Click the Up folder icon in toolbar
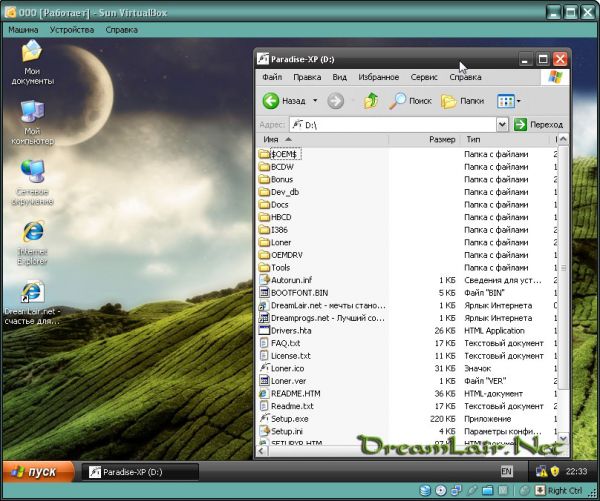Viewport: 600px width, 501px height. pos(371,101)
